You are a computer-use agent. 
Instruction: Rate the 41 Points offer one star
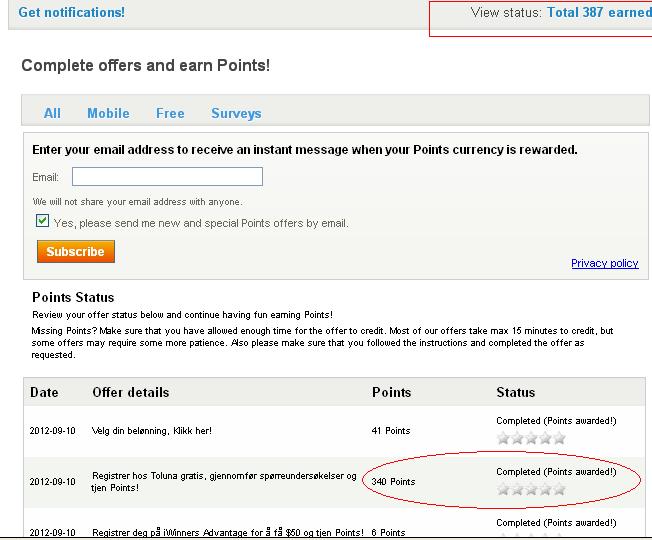pos(504,438)
